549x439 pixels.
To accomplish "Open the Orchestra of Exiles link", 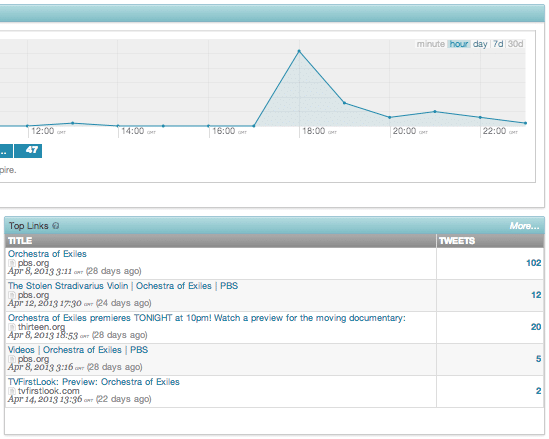I will tap(47, 254).
